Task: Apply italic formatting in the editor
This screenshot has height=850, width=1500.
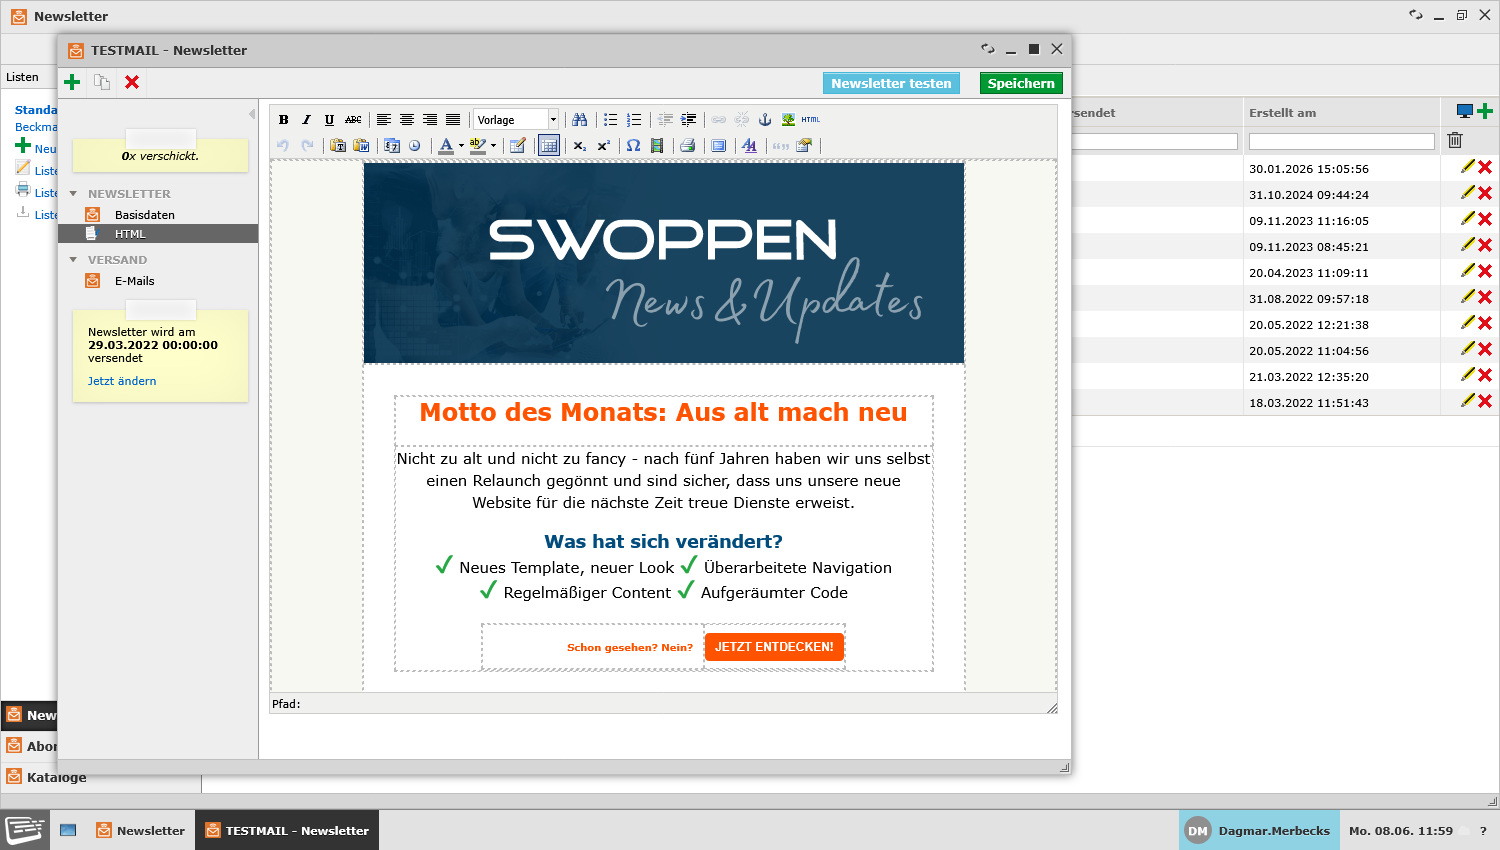Action: point(306,120)
